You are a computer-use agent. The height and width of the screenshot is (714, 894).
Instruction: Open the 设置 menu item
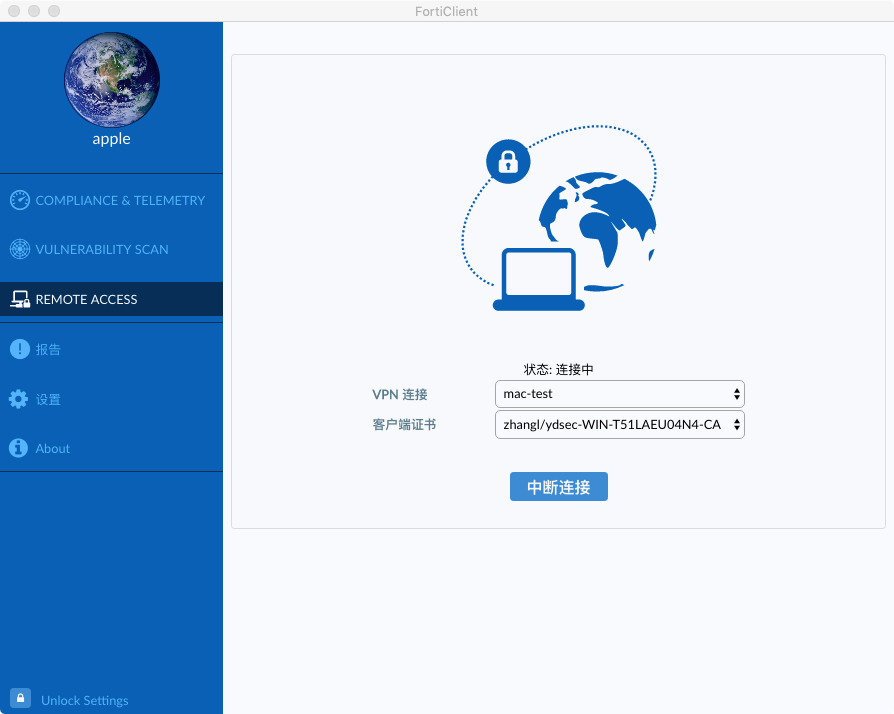111,399
